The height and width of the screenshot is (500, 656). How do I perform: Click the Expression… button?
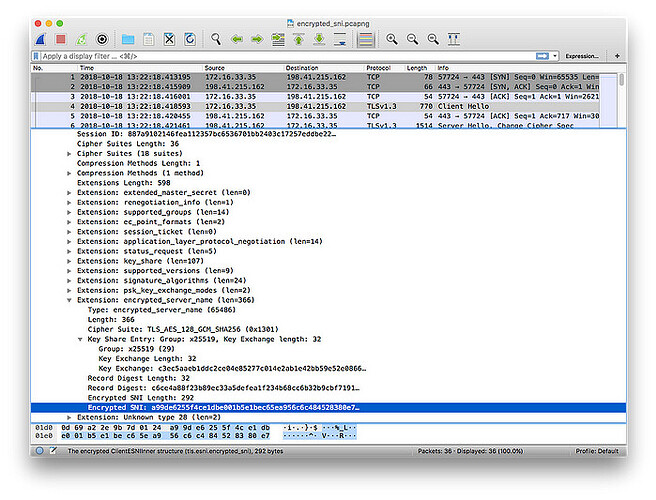tap(582, 56)
